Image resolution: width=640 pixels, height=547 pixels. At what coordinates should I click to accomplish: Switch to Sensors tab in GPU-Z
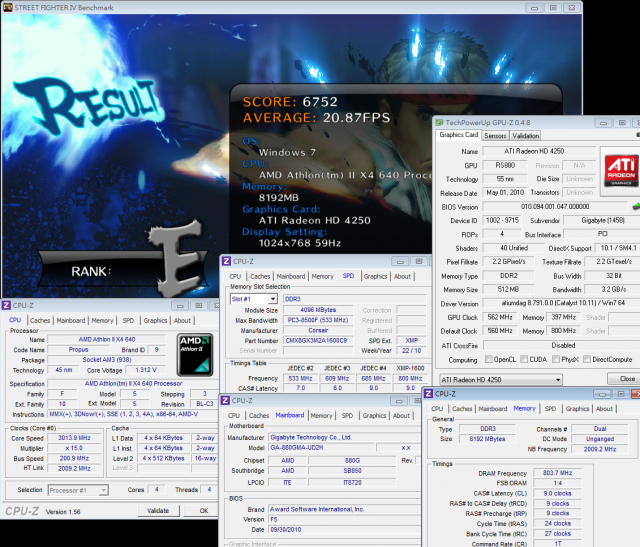495,136
